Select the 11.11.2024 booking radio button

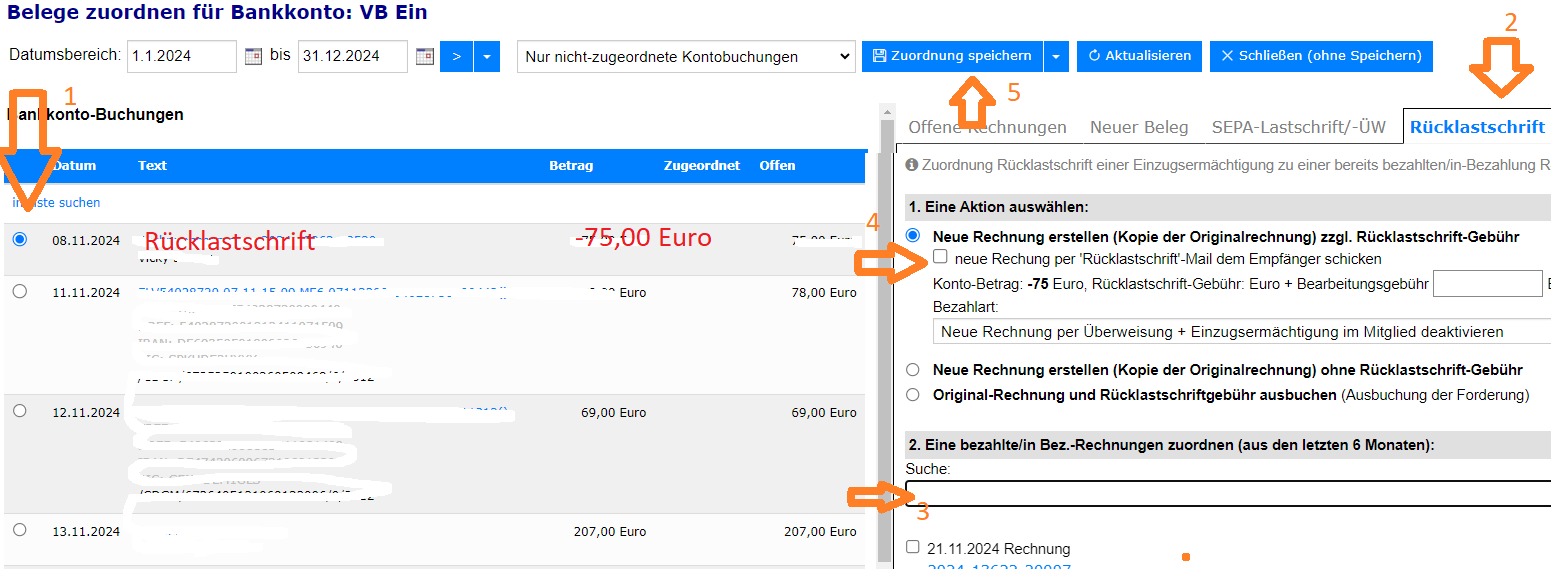pos(20,291)
